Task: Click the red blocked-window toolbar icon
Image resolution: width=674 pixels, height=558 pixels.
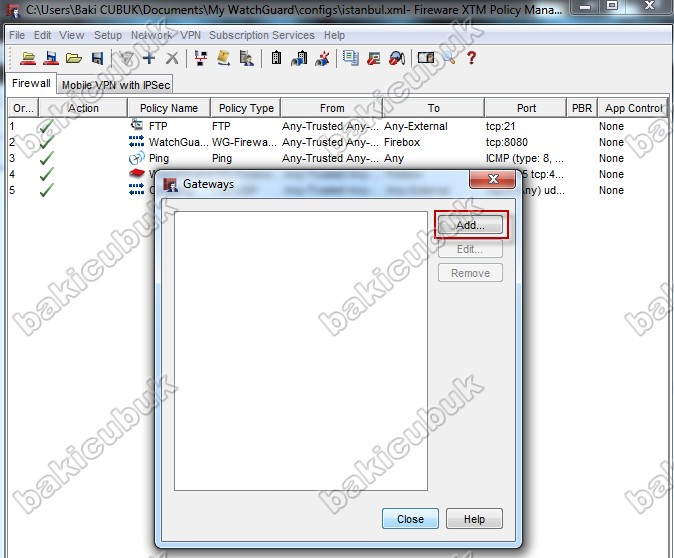Action: click(x=374, y=58)
